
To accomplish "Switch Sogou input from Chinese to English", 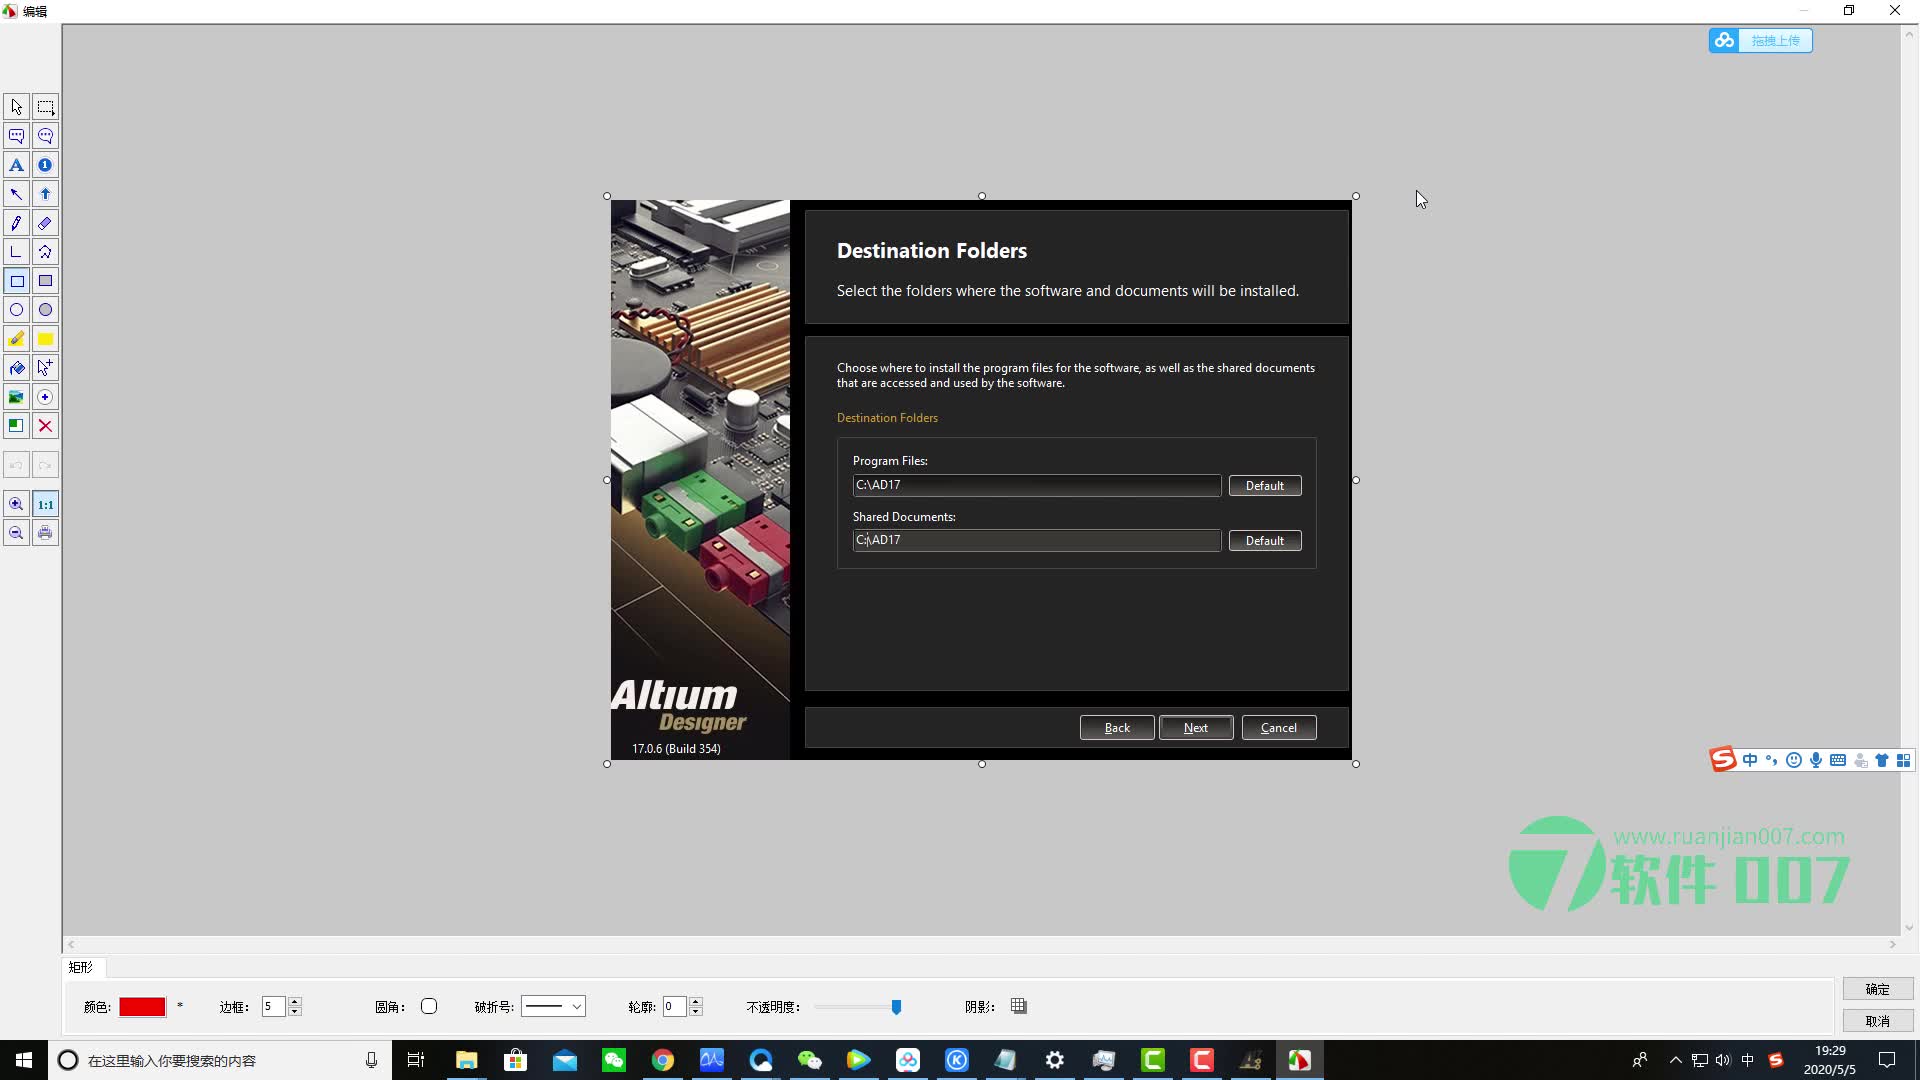I will point(1751,760).
